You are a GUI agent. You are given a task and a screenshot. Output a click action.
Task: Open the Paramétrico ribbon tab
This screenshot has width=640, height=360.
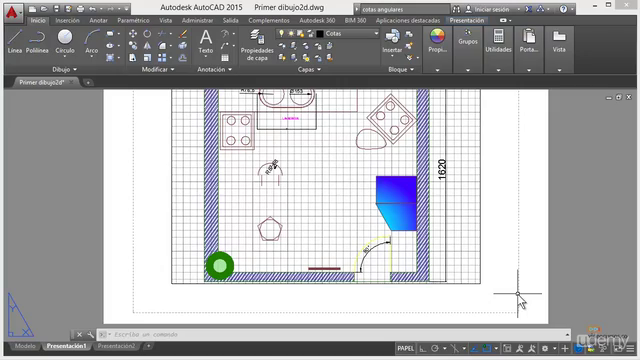(133, 20)
